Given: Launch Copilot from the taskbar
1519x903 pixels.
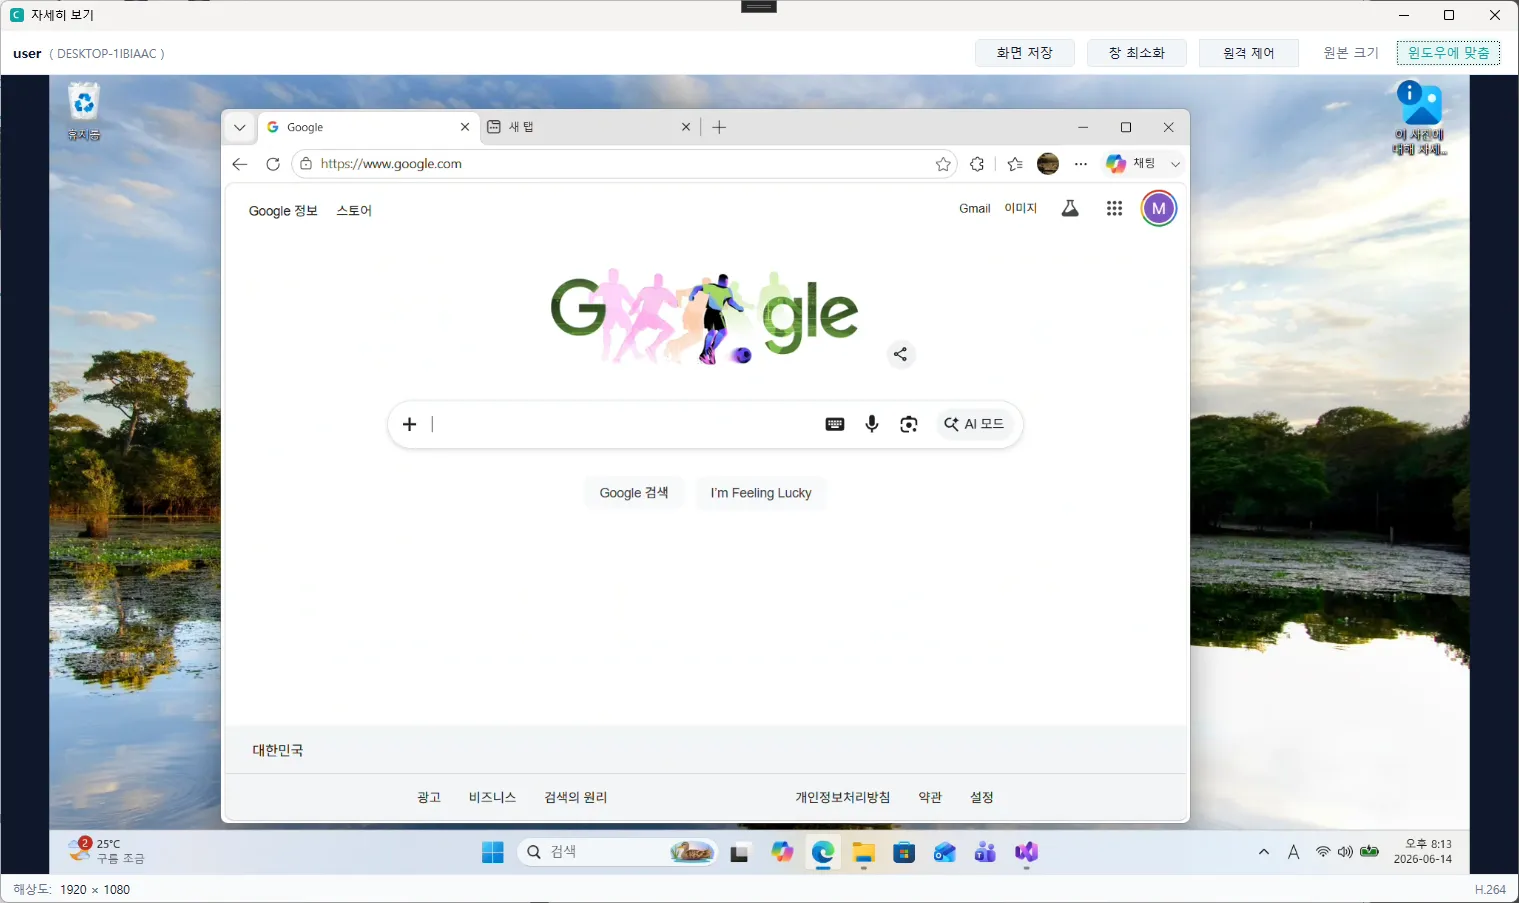Looking at the screenshot, I should point(782,852).
